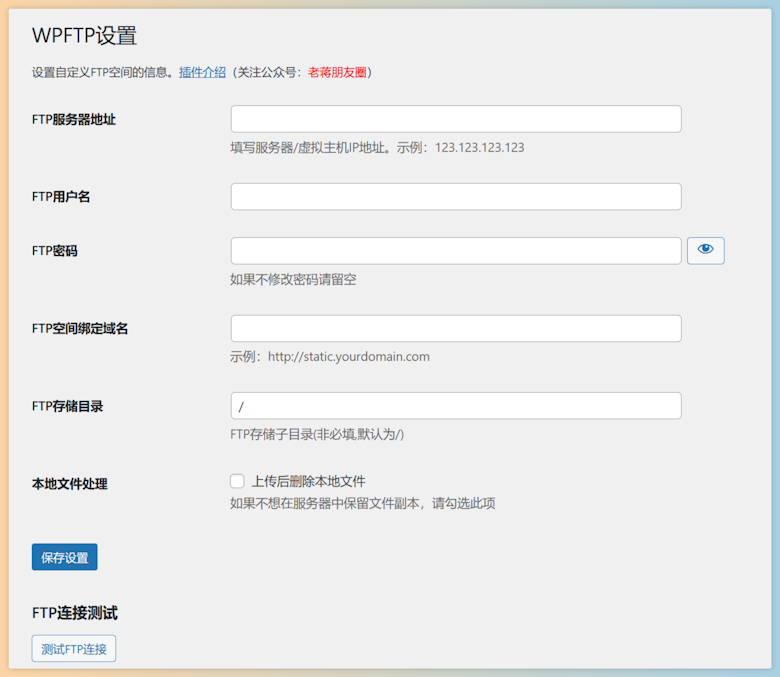780x677 pixels.
Task: Click the WPFTP设置 page heading
Action: 84,36
